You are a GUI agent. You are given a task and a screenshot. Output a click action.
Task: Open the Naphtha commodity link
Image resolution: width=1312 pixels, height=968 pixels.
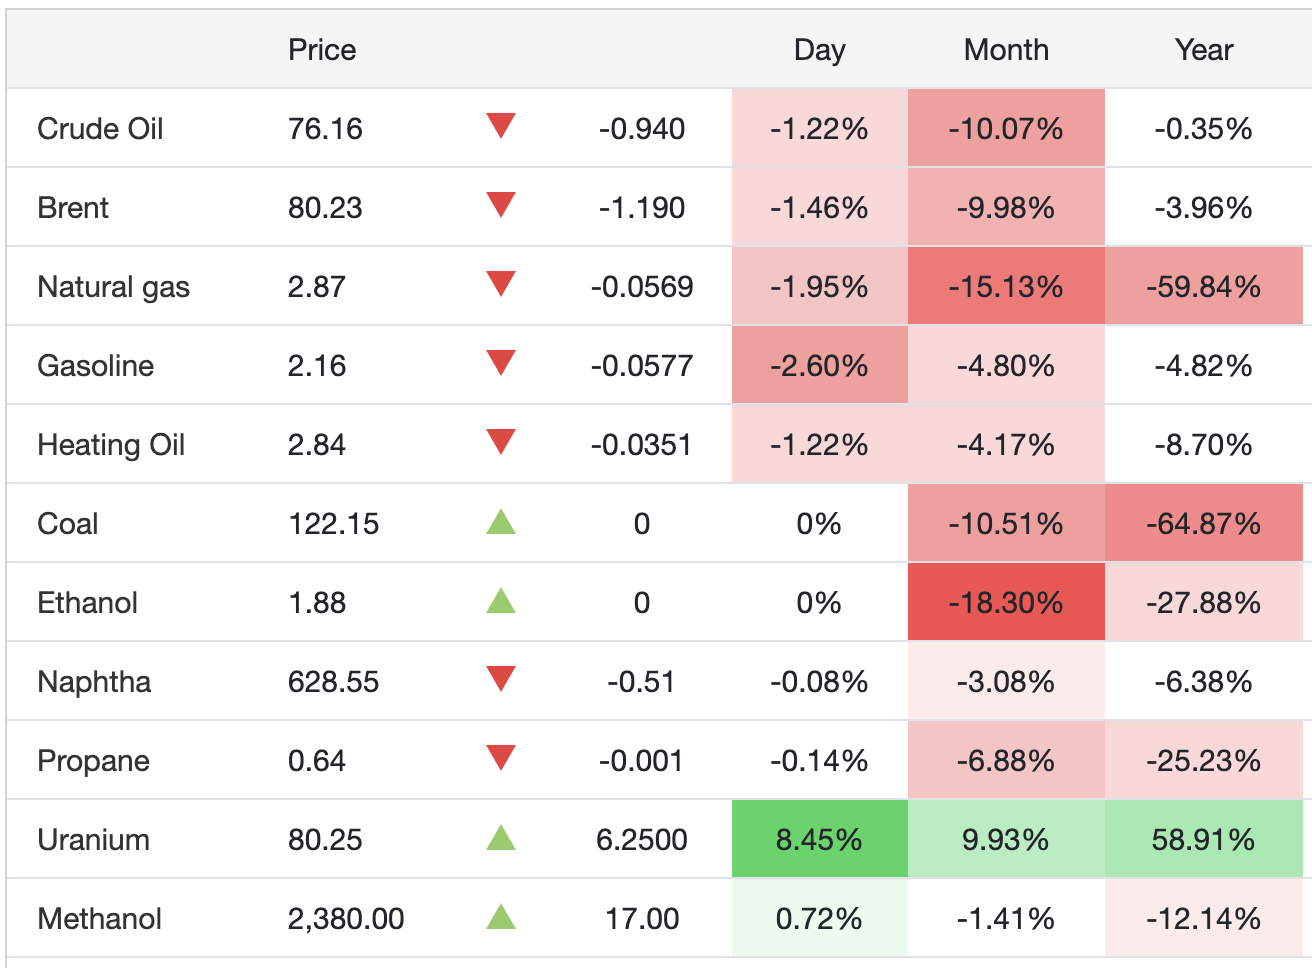(94, 682)
